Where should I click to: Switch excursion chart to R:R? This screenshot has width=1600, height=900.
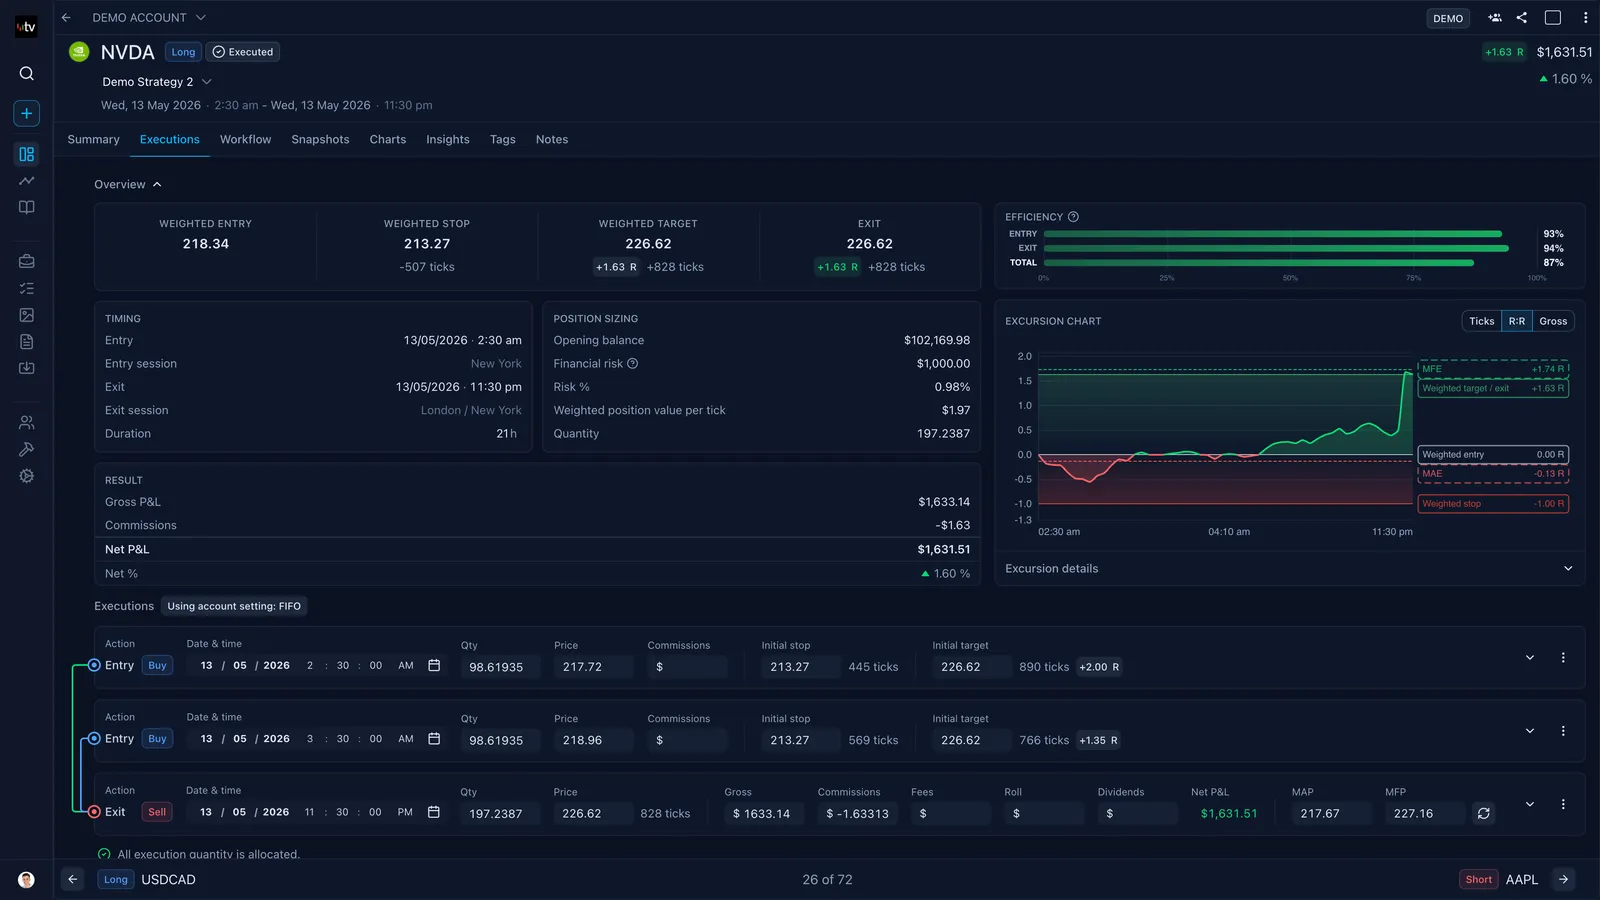(x=1517, y=321)
